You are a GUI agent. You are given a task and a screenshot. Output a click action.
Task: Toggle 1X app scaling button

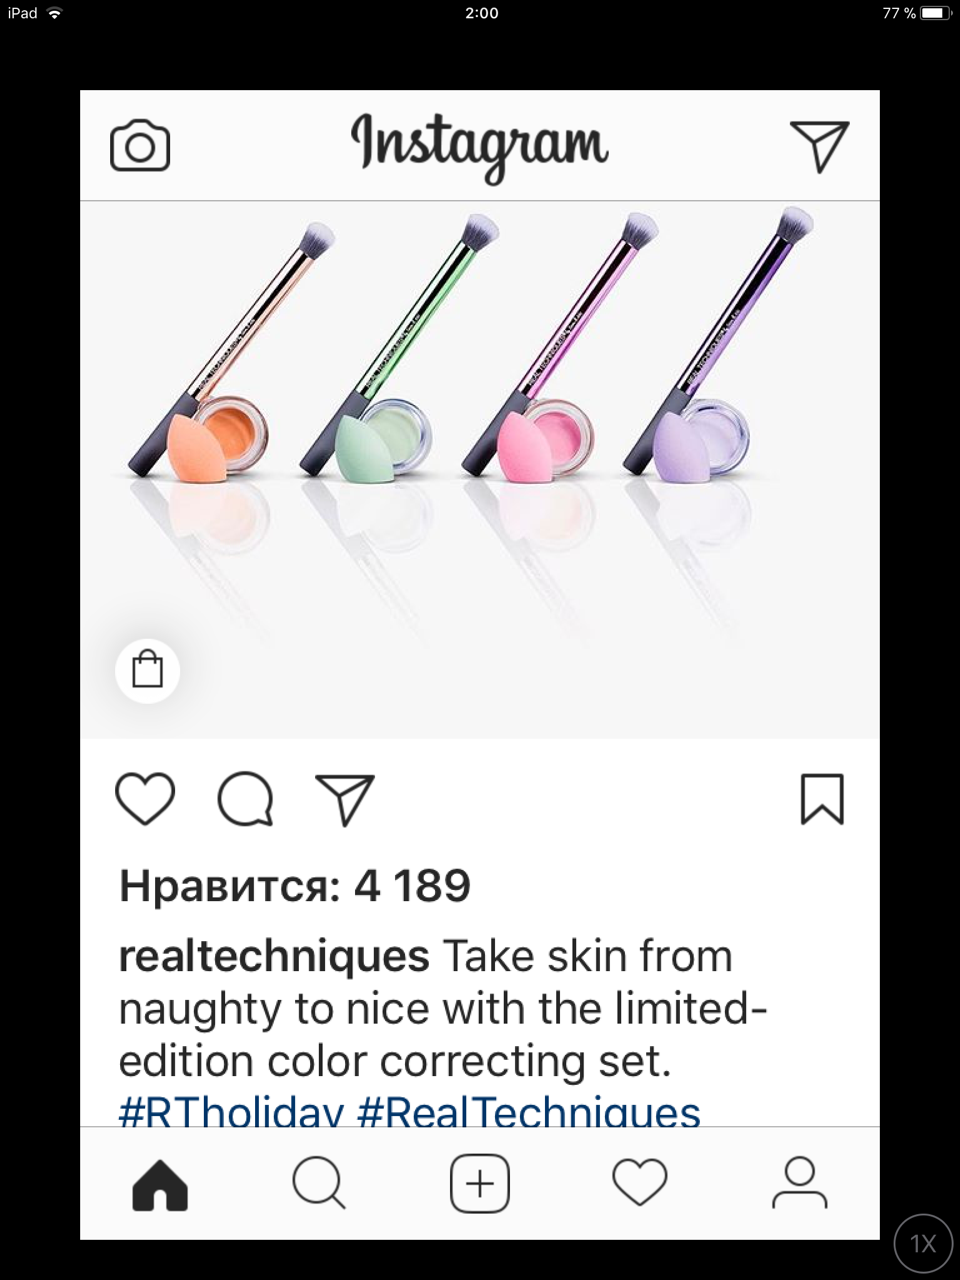923,1243
